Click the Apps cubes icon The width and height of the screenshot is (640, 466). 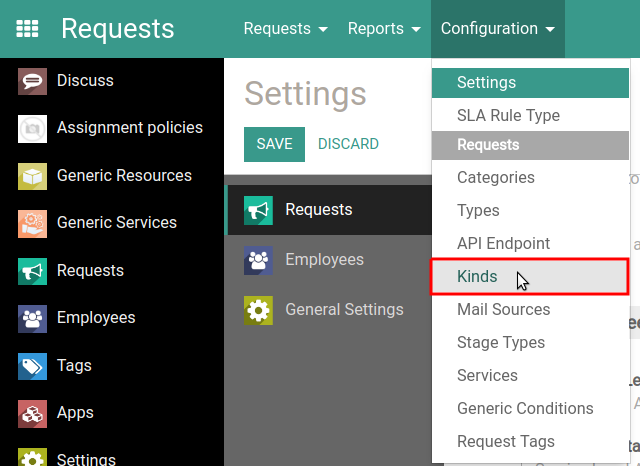32,414
